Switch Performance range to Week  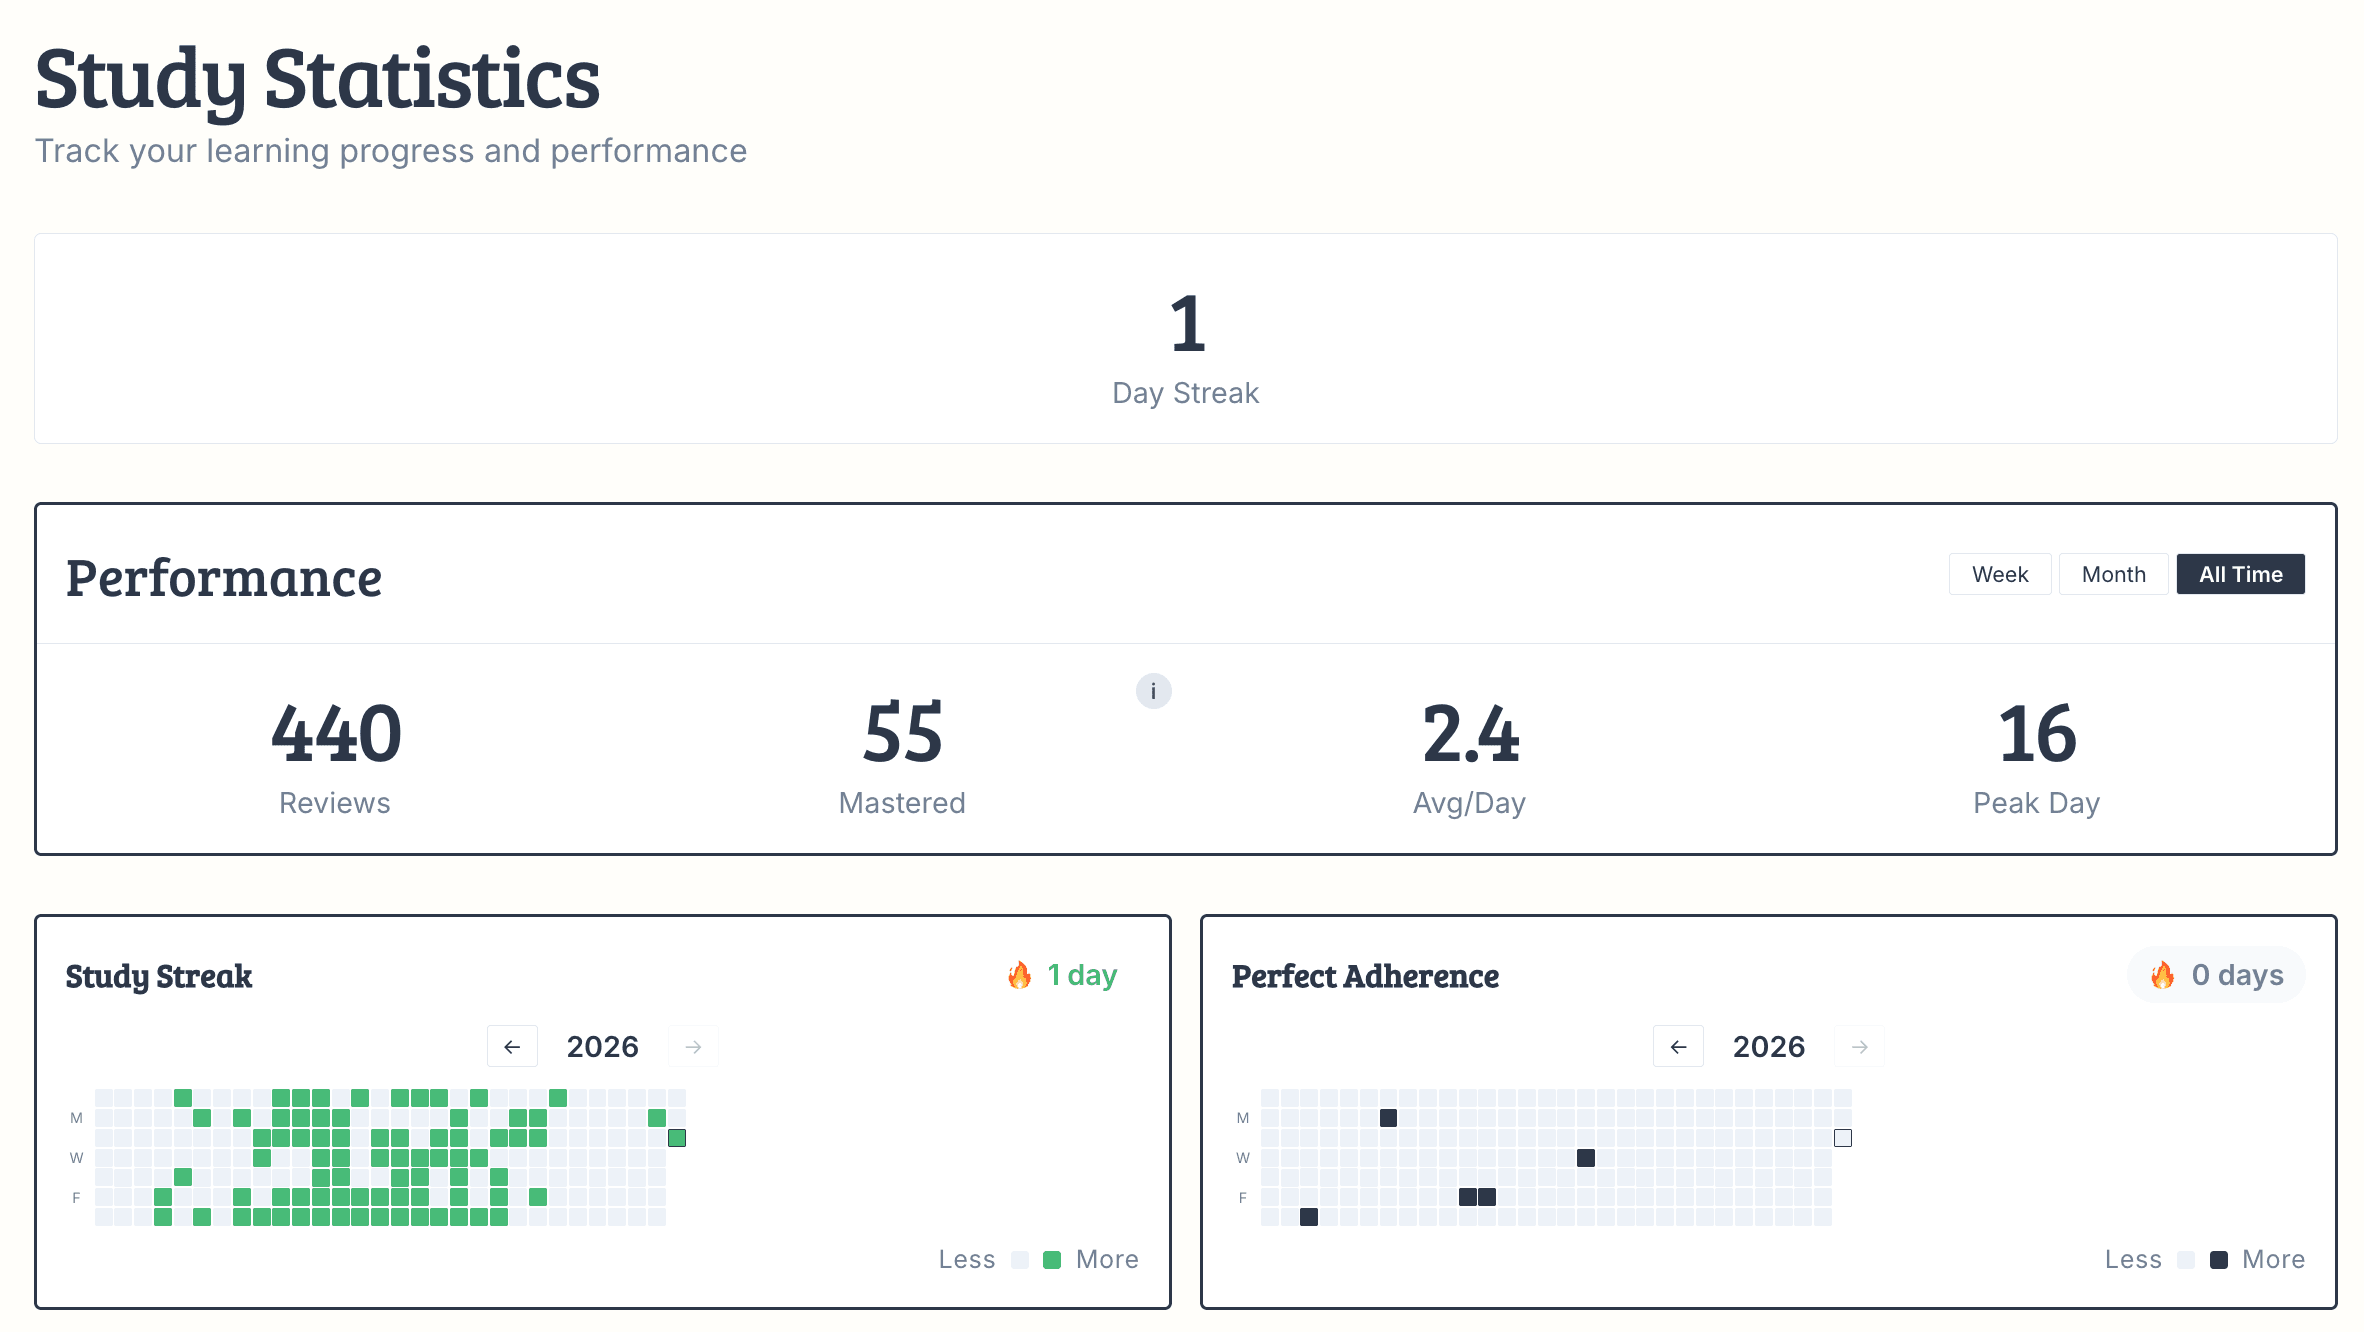click(2000, 574)
